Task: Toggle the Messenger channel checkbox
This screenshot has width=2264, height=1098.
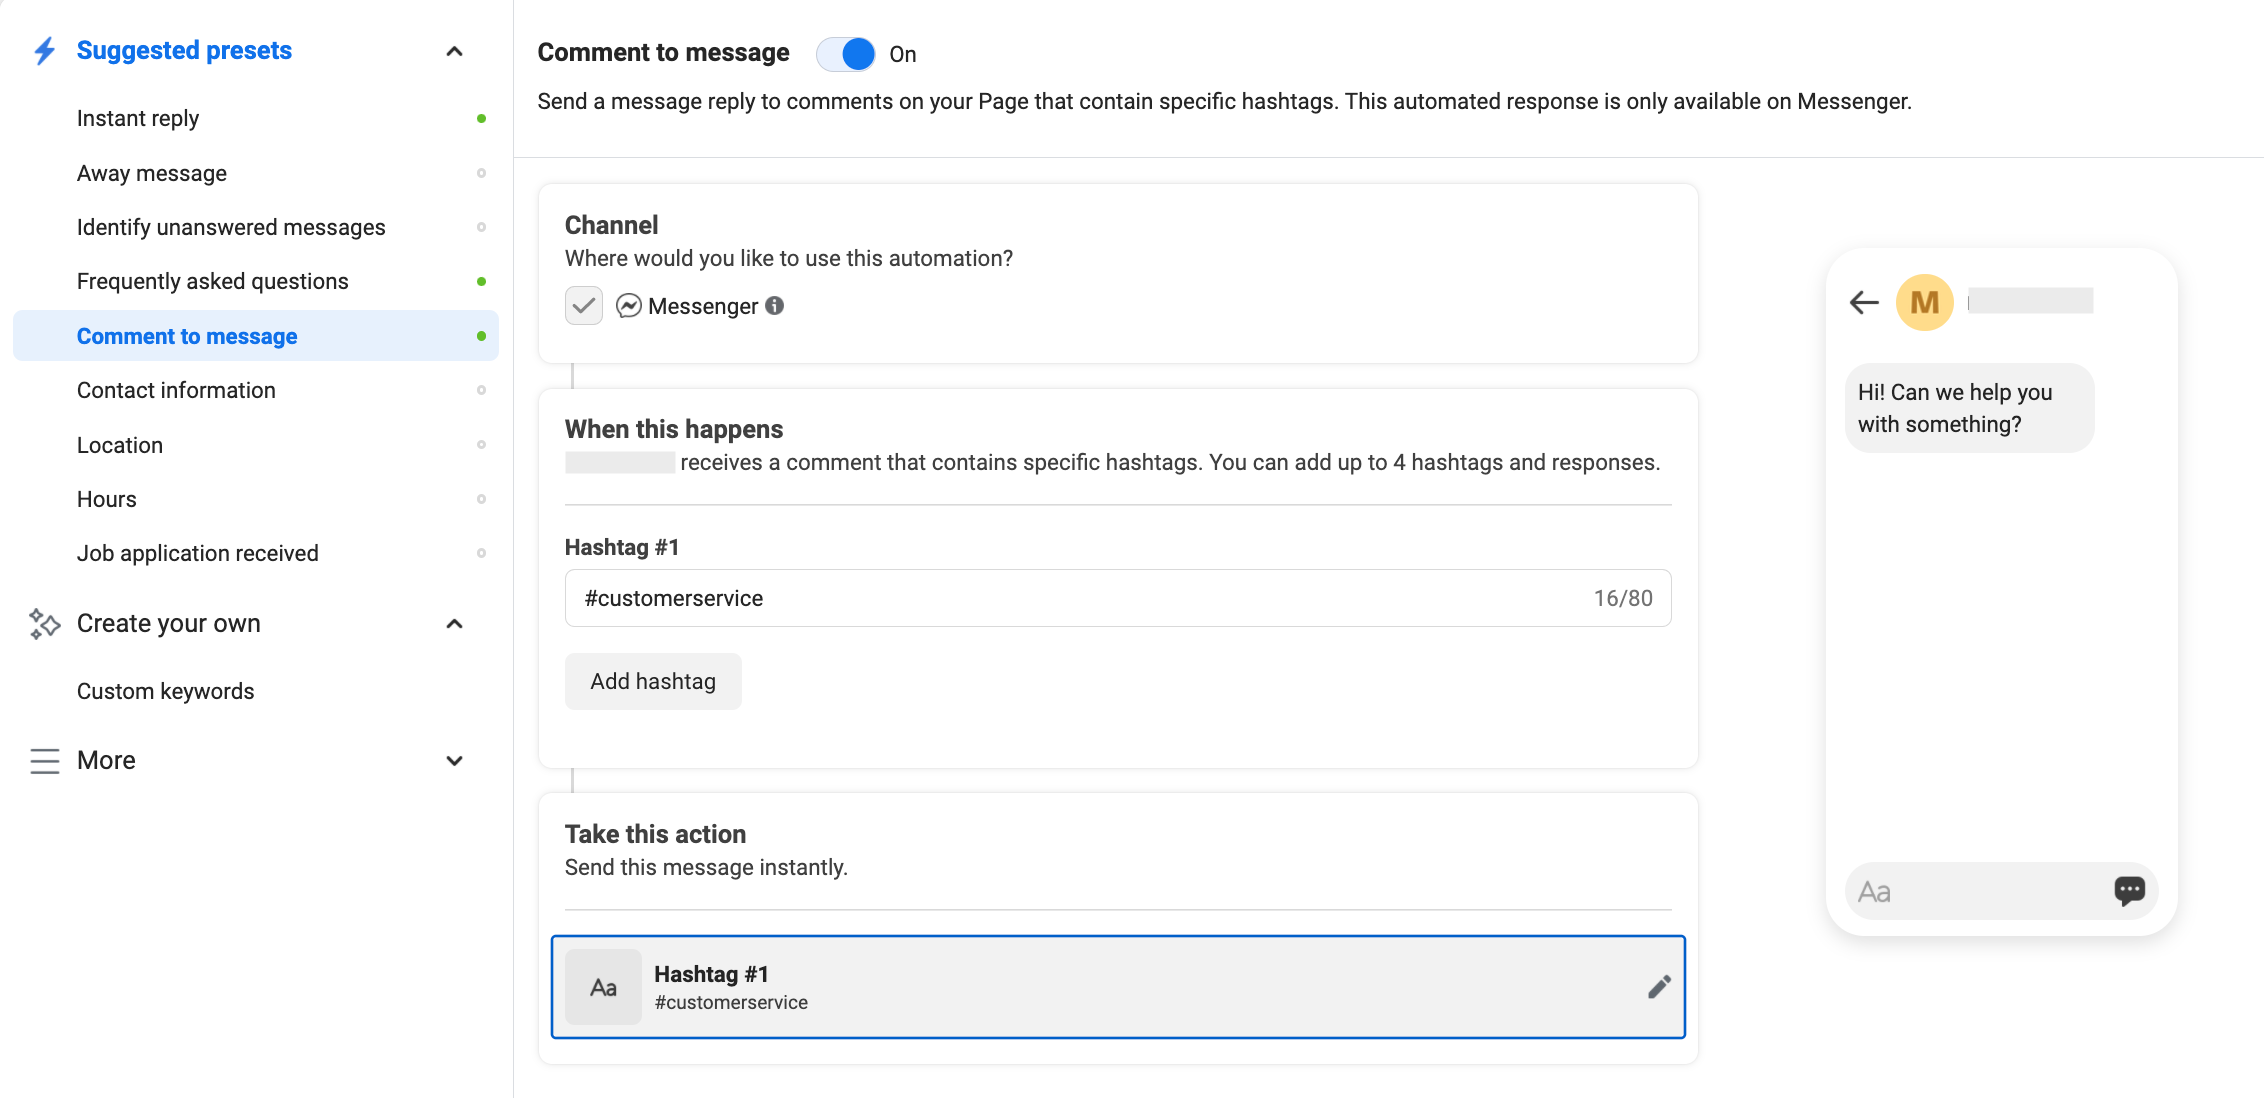Action: 584,306
